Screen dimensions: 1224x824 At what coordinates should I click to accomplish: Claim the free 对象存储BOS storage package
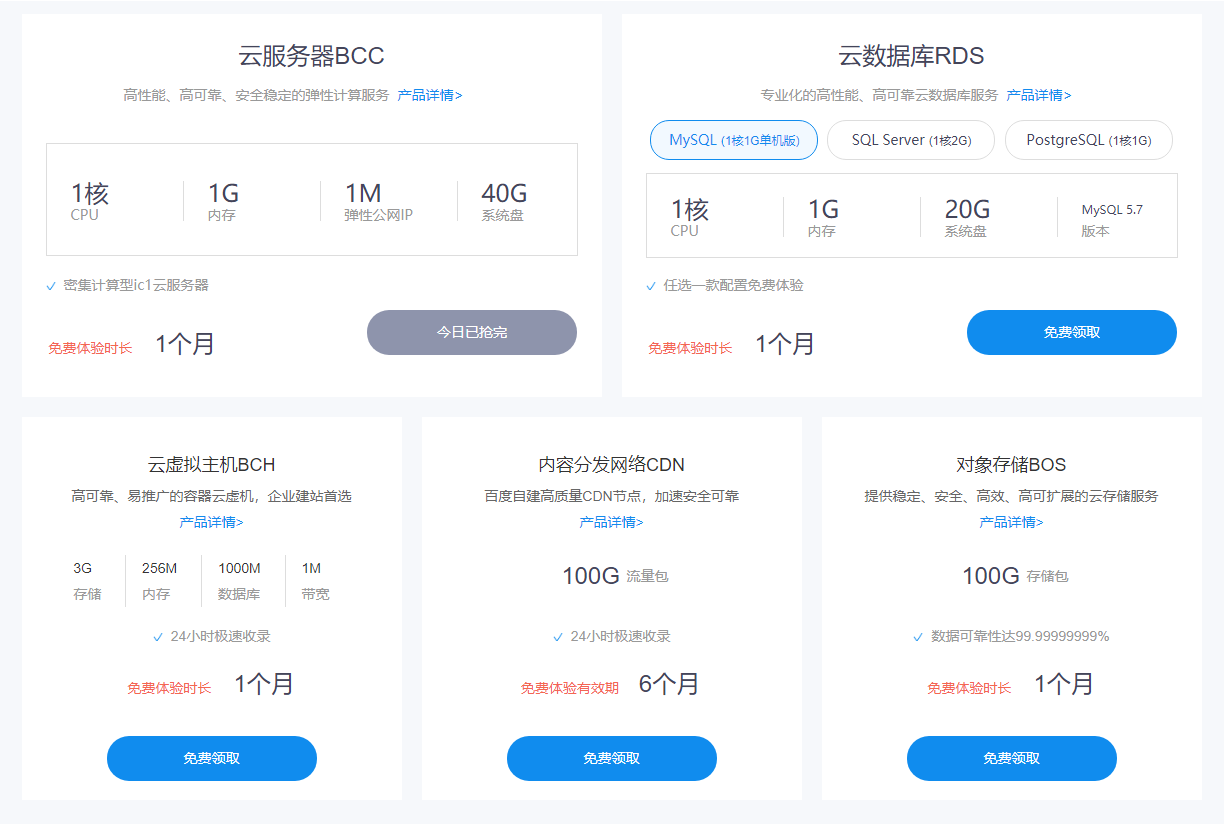(x=1011, y=758)
